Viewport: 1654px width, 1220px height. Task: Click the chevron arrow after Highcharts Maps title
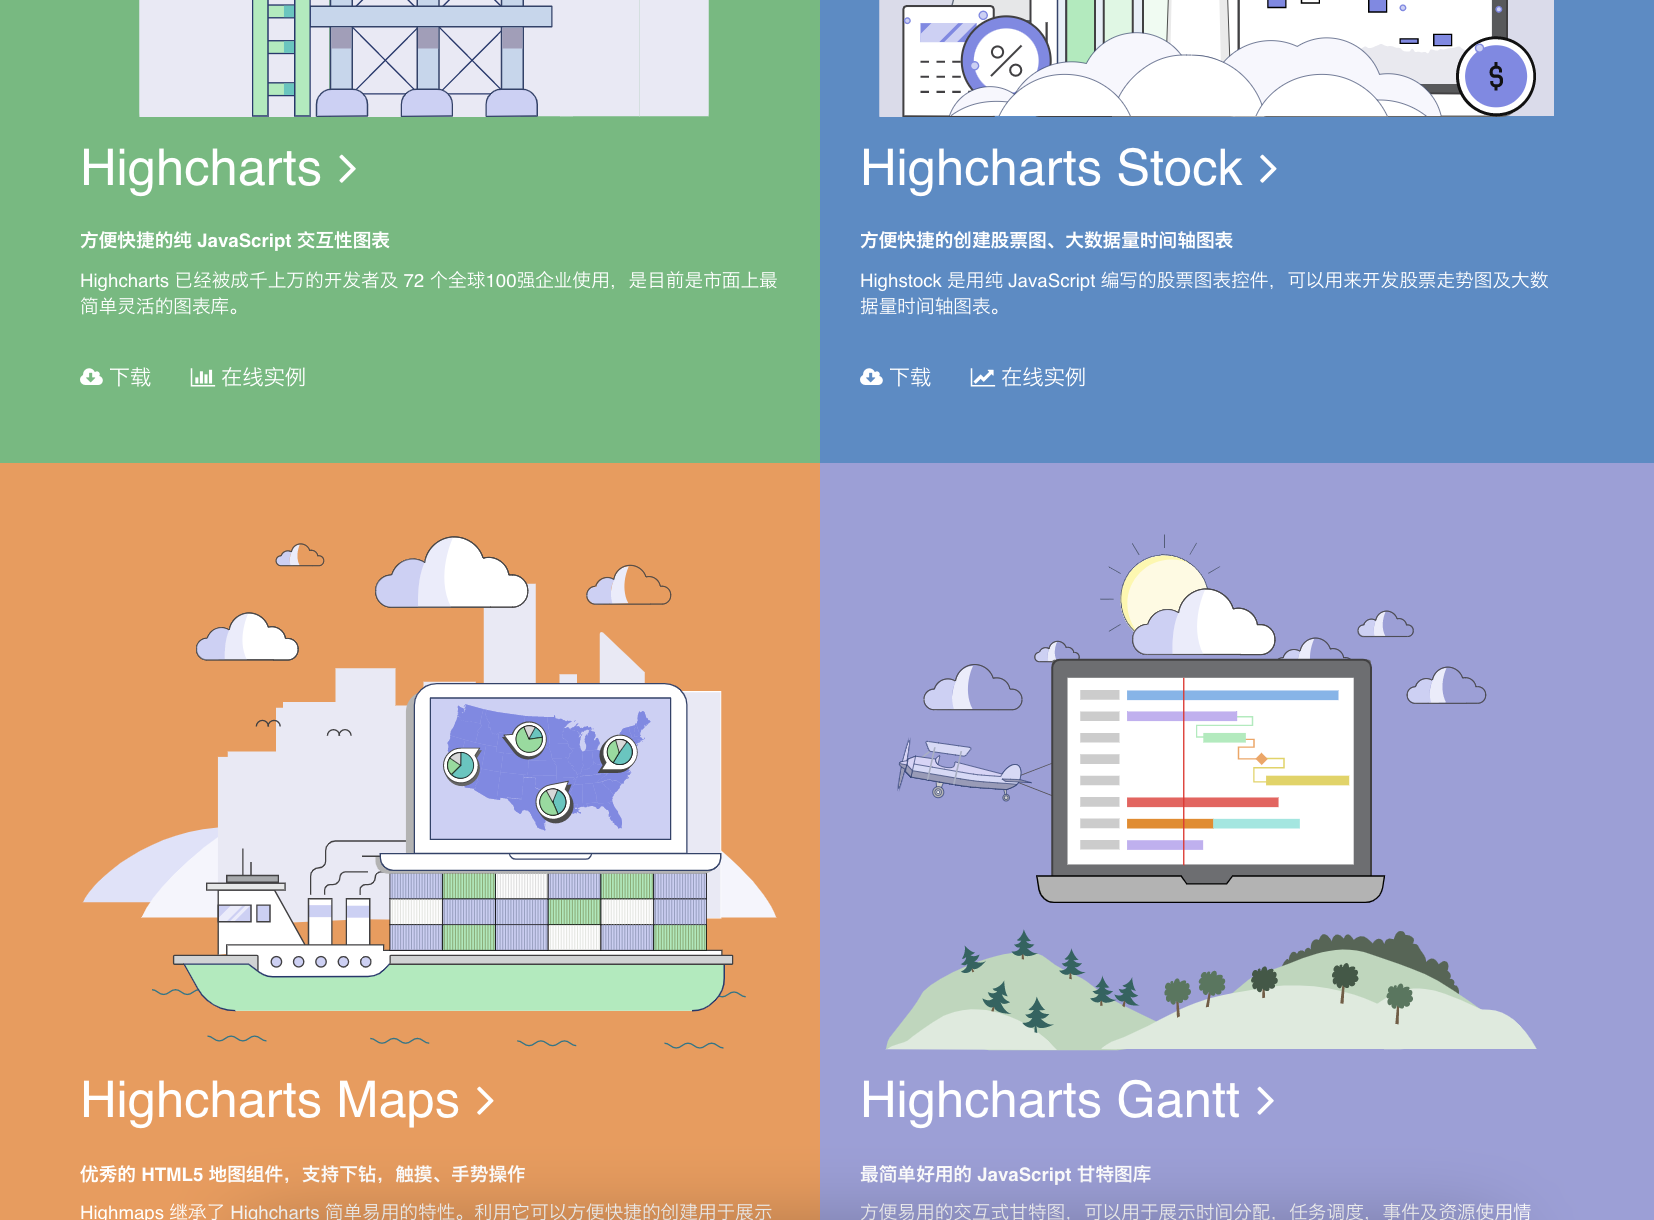(x=485, y=1101)
